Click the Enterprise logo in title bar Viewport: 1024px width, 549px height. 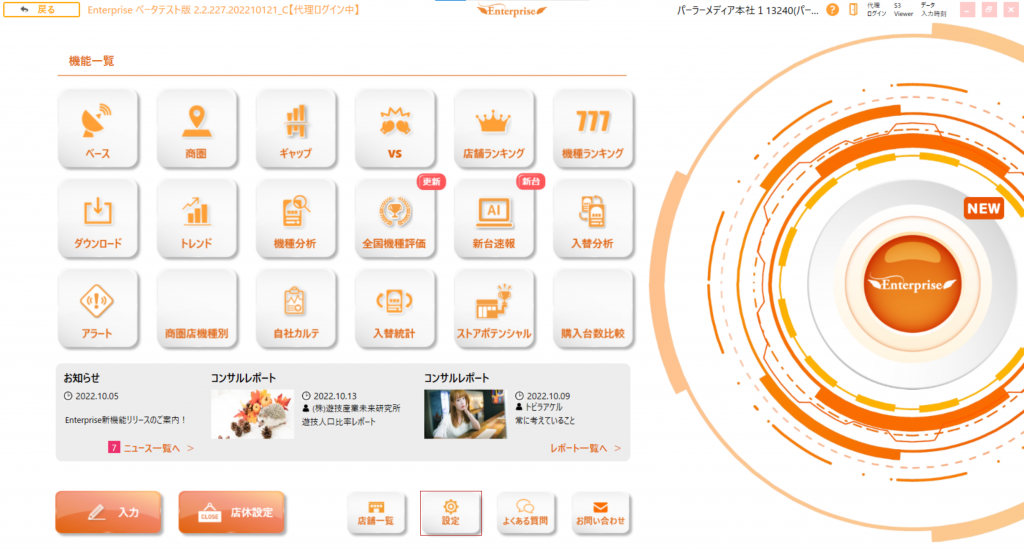pyautogui.click(x=512, y=10)
